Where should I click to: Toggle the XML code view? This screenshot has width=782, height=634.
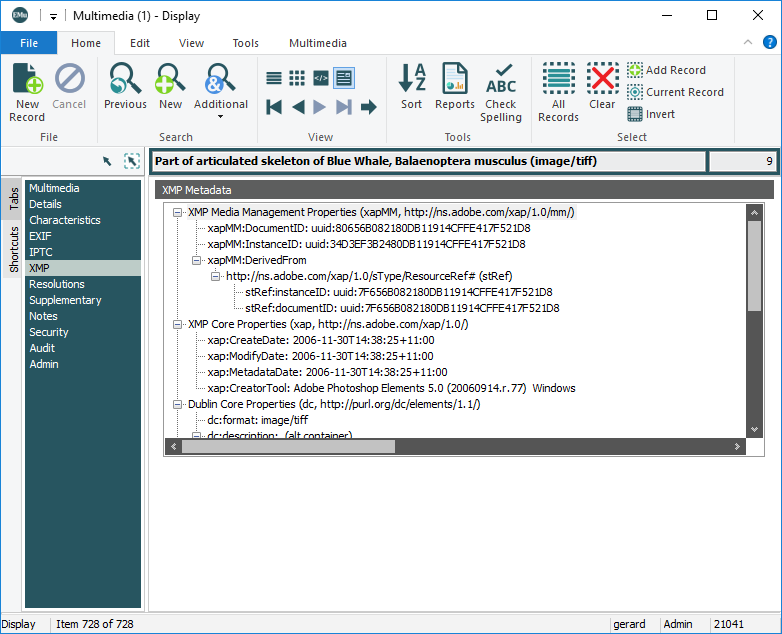point(320,78)
